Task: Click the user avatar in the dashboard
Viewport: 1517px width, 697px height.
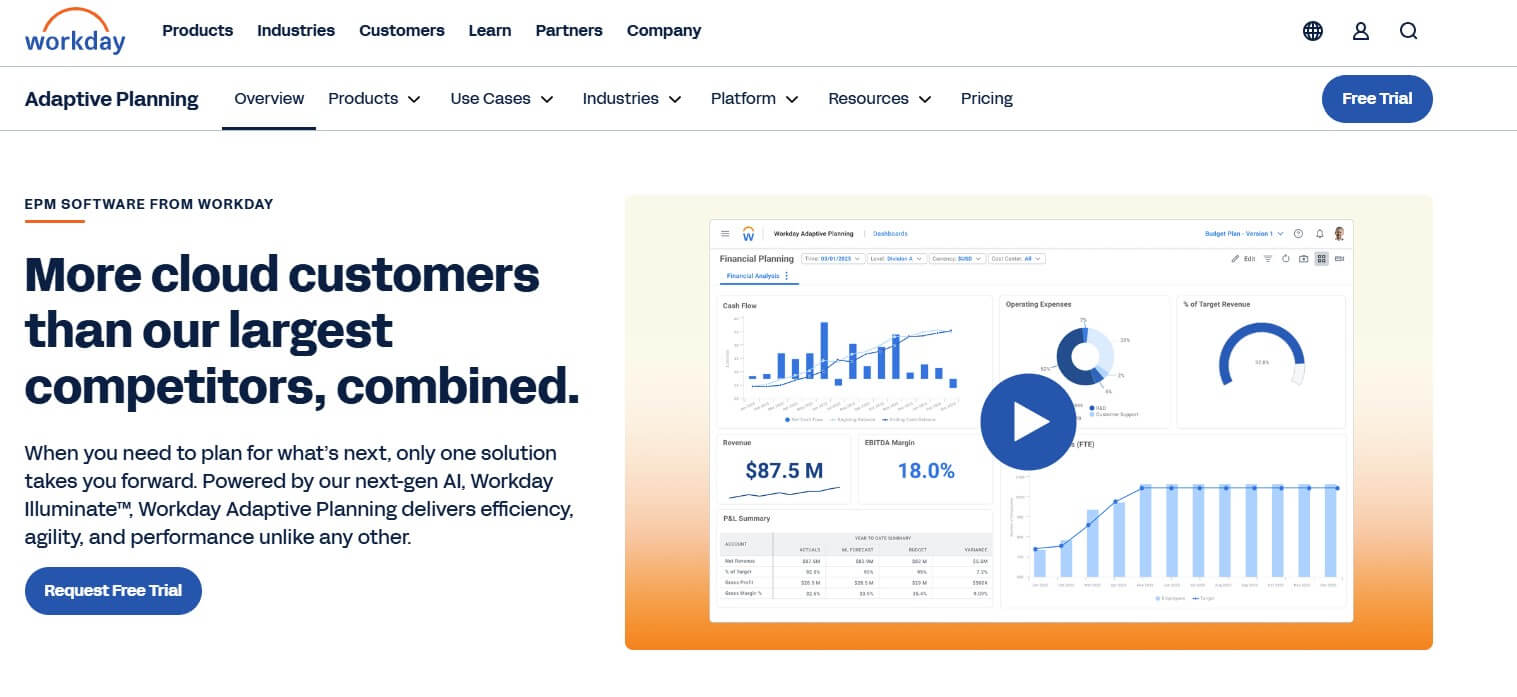Action: pos(1340,234)
